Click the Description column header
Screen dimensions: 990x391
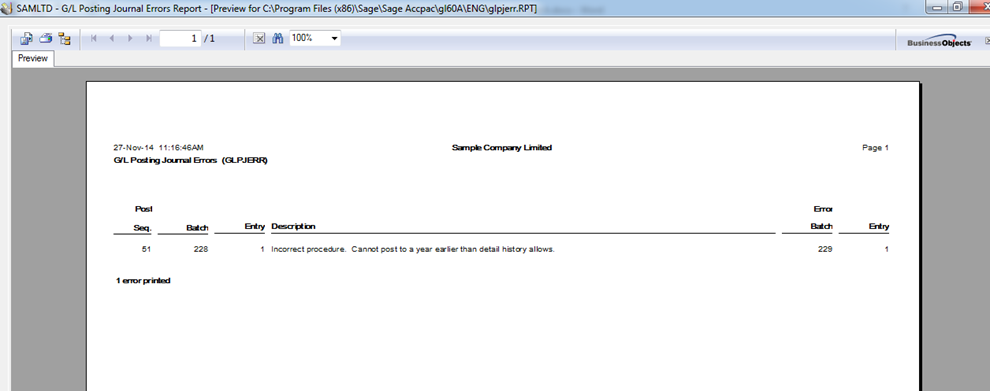(293, 226)
